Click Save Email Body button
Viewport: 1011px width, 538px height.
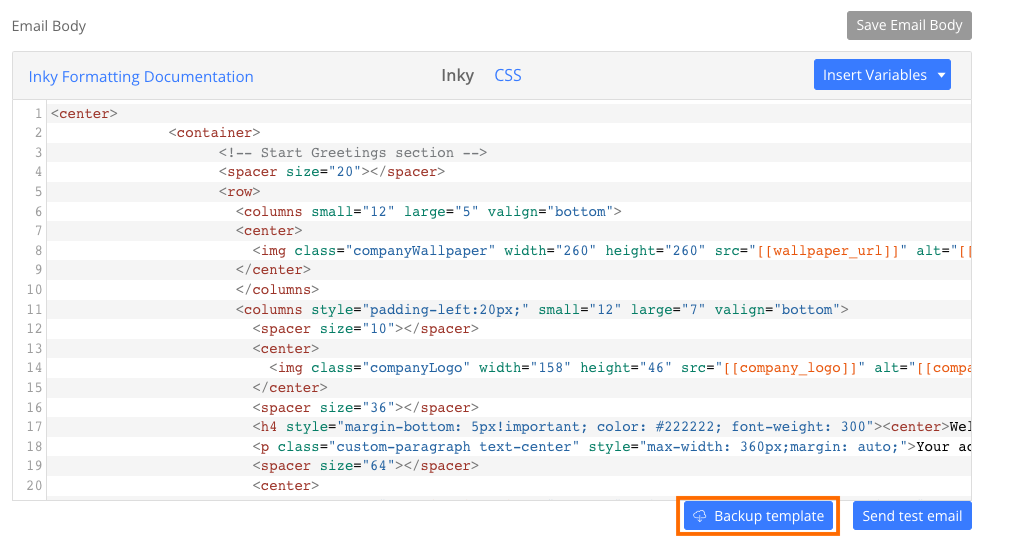point(909,25)
